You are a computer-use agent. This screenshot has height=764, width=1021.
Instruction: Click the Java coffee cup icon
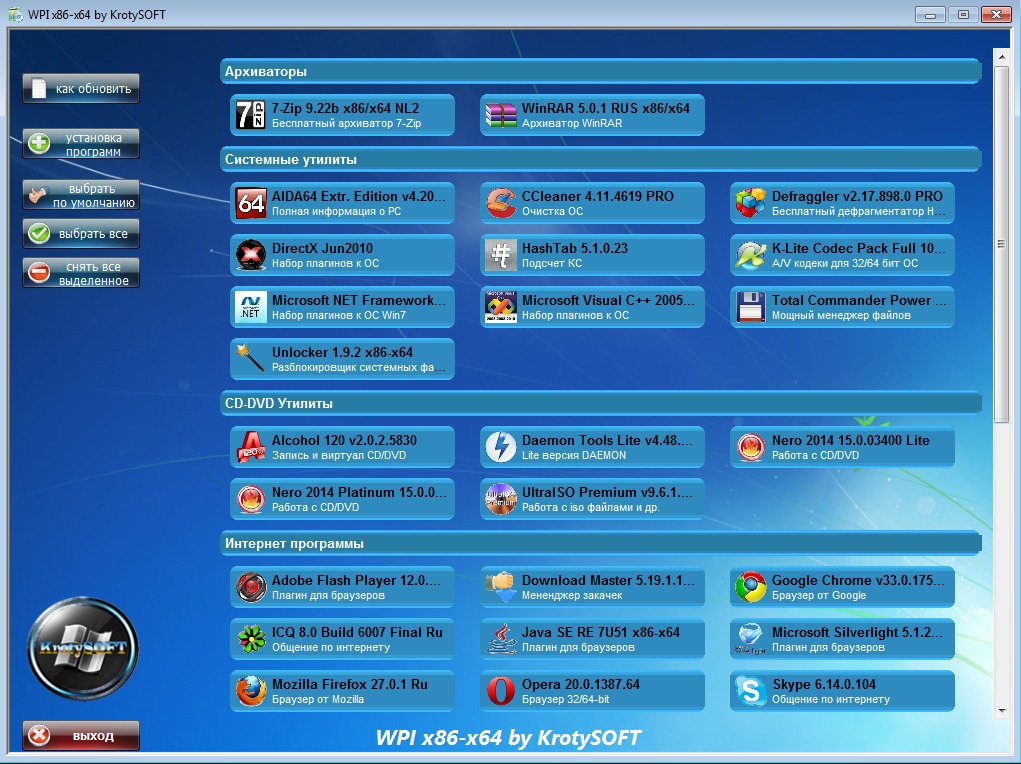501,639
